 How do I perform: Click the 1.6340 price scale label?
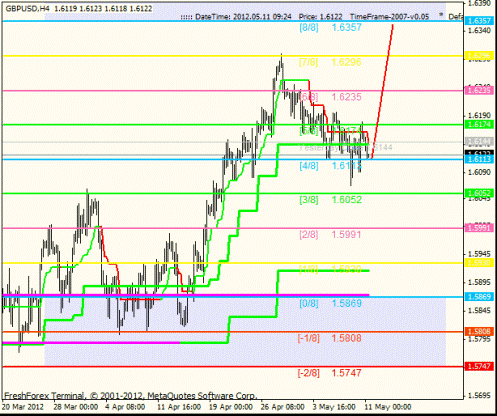[479, 31]
